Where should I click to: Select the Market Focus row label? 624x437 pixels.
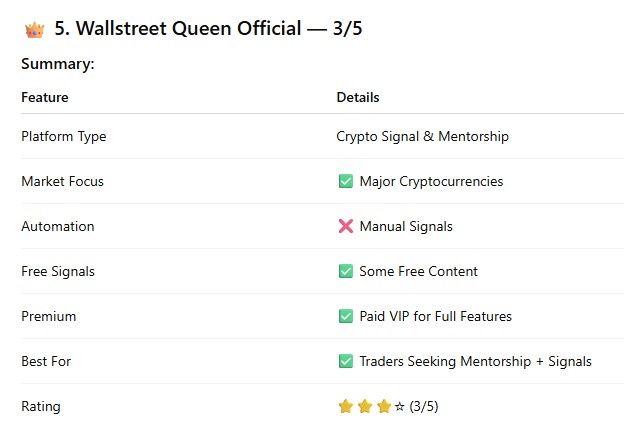[x=62, y=182]
